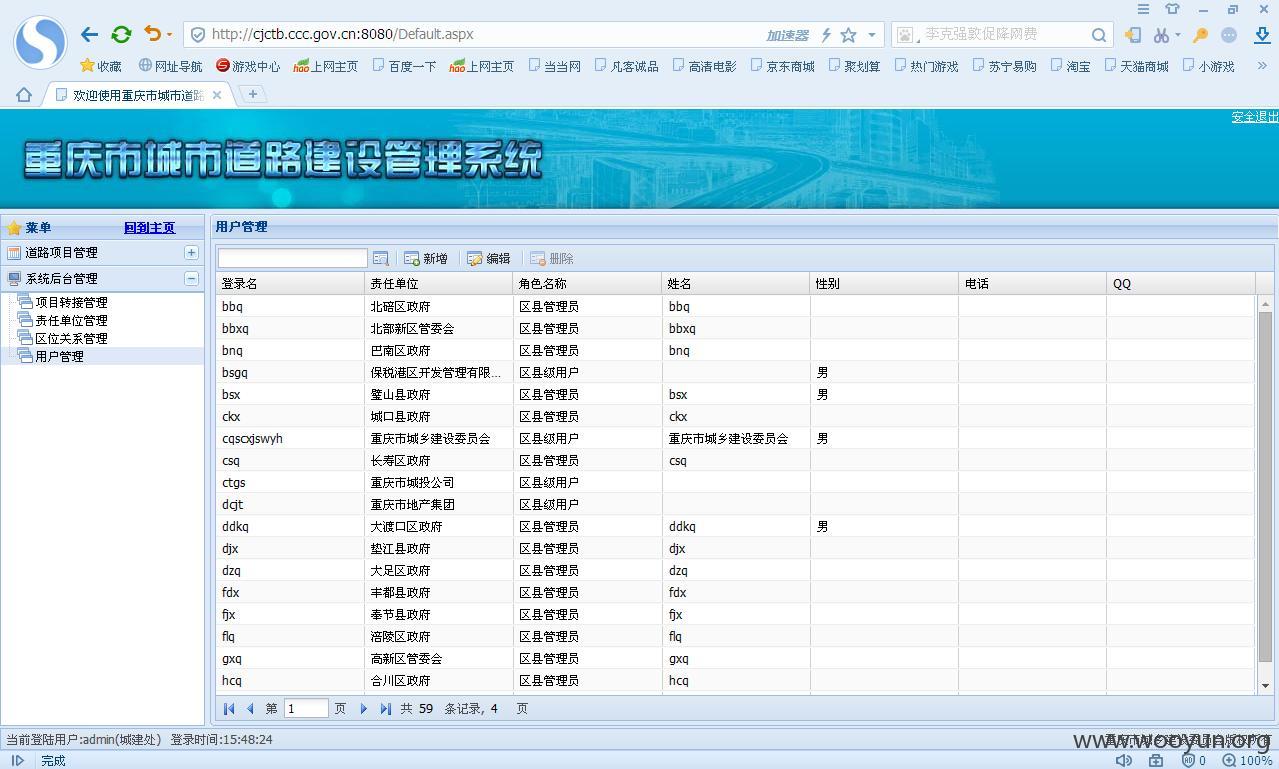Sort by the 登录名 column header

(291, 283)
